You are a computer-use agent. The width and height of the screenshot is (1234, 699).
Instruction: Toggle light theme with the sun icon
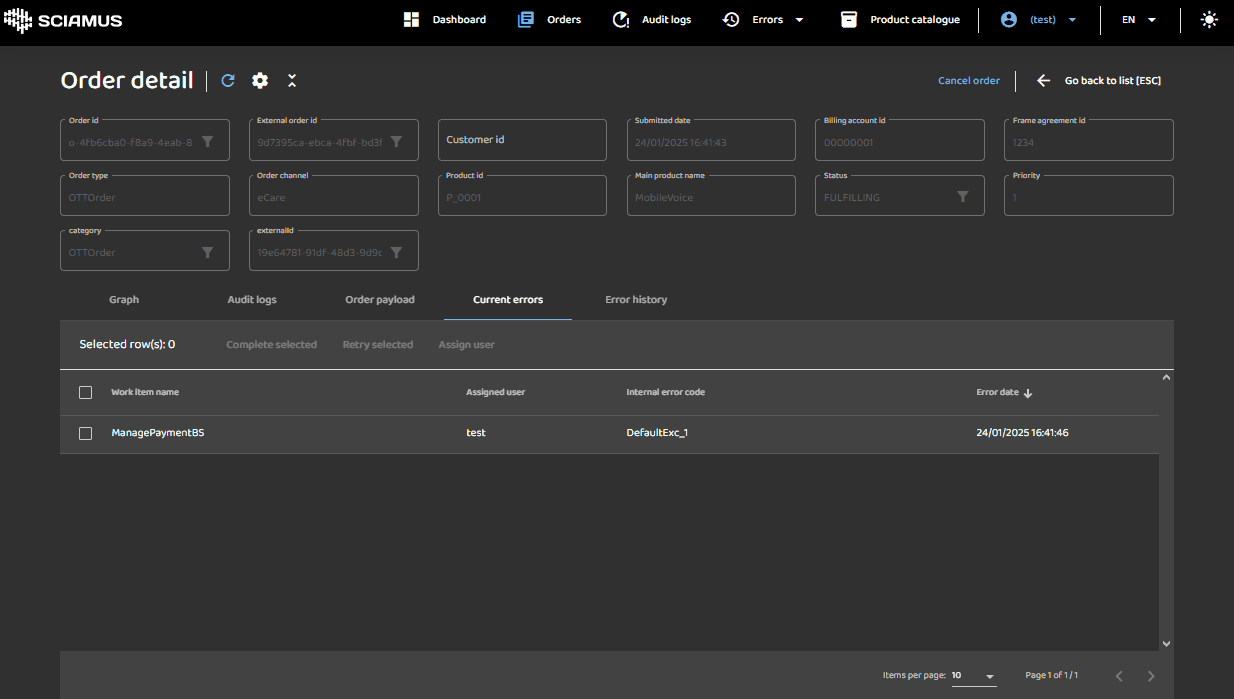coord(1209,19)
